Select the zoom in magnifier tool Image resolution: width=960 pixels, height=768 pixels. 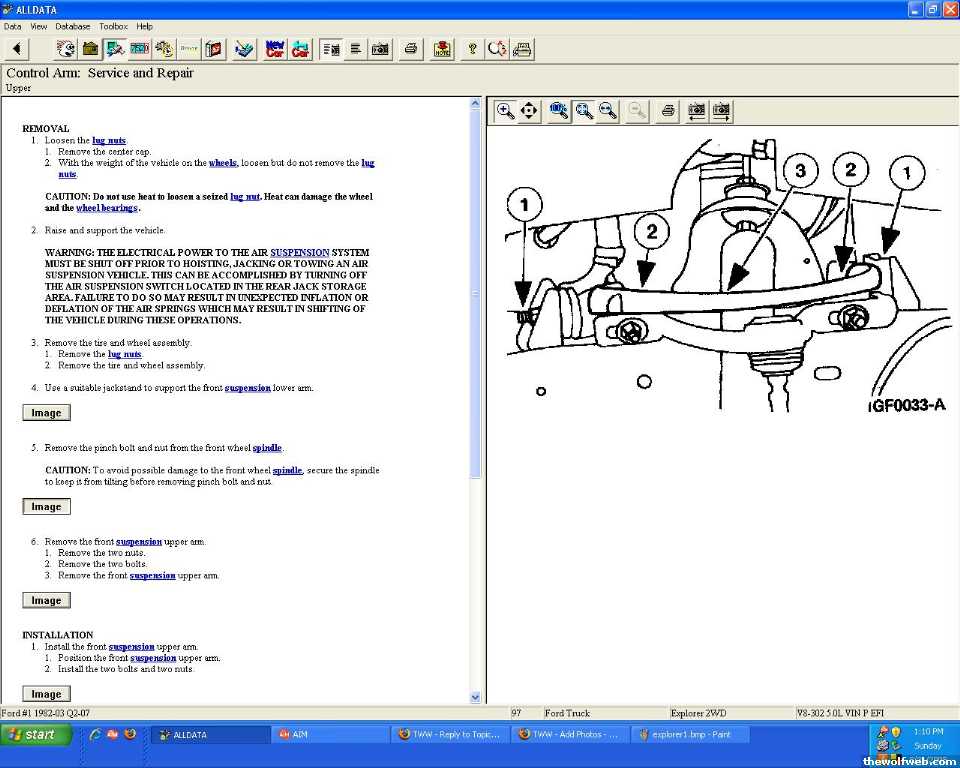[505, 110]
